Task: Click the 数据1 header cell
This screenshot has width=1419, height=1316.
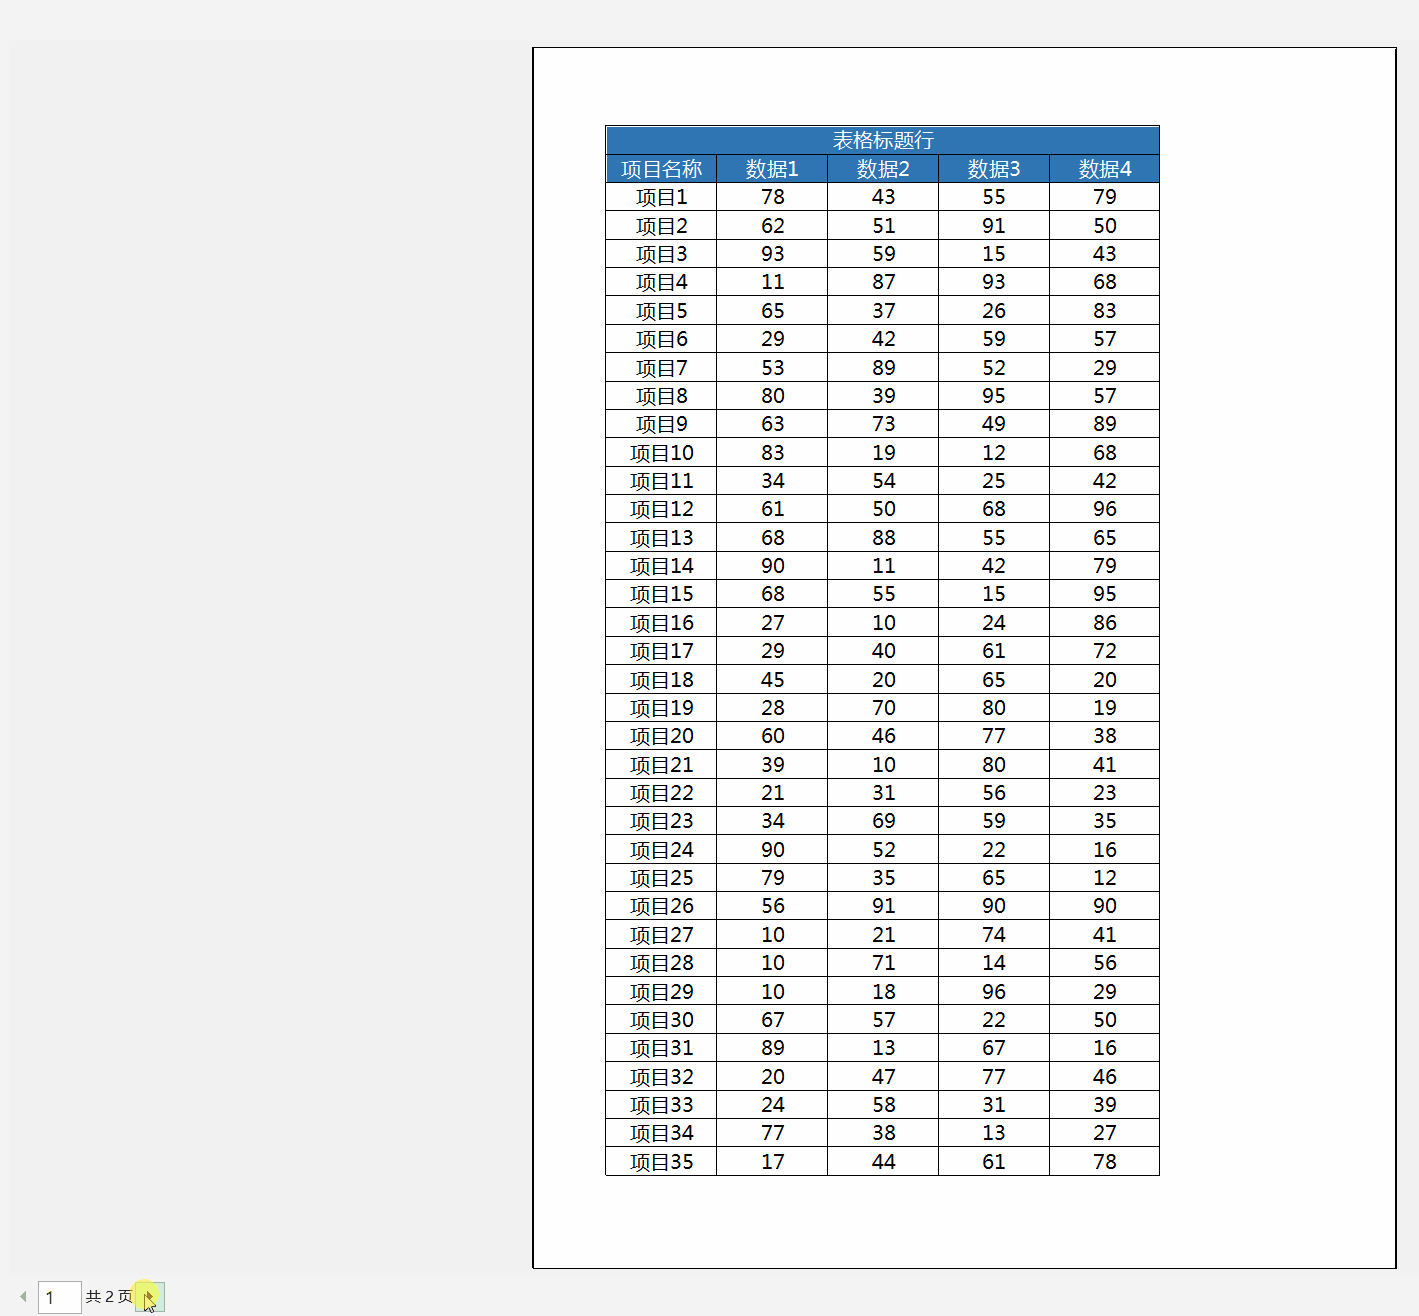Action: point(772,169)
